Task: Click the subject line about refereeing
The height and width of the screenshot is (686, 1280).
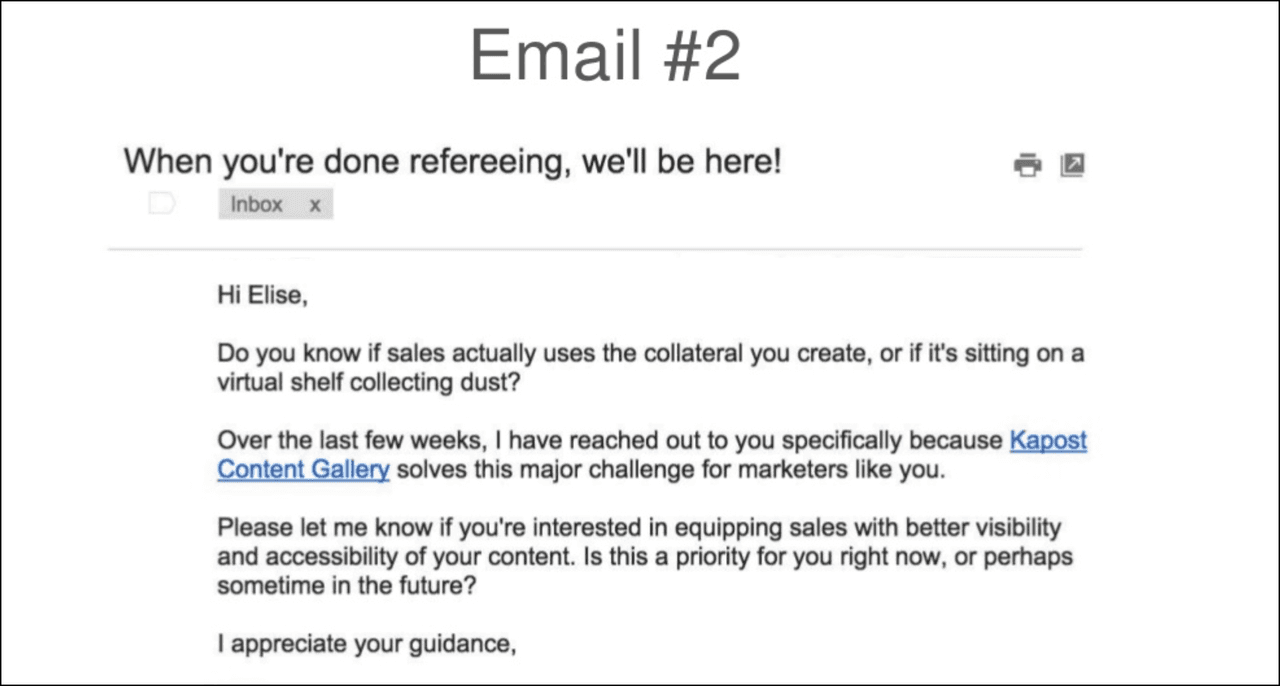Action: coord(452,162)
